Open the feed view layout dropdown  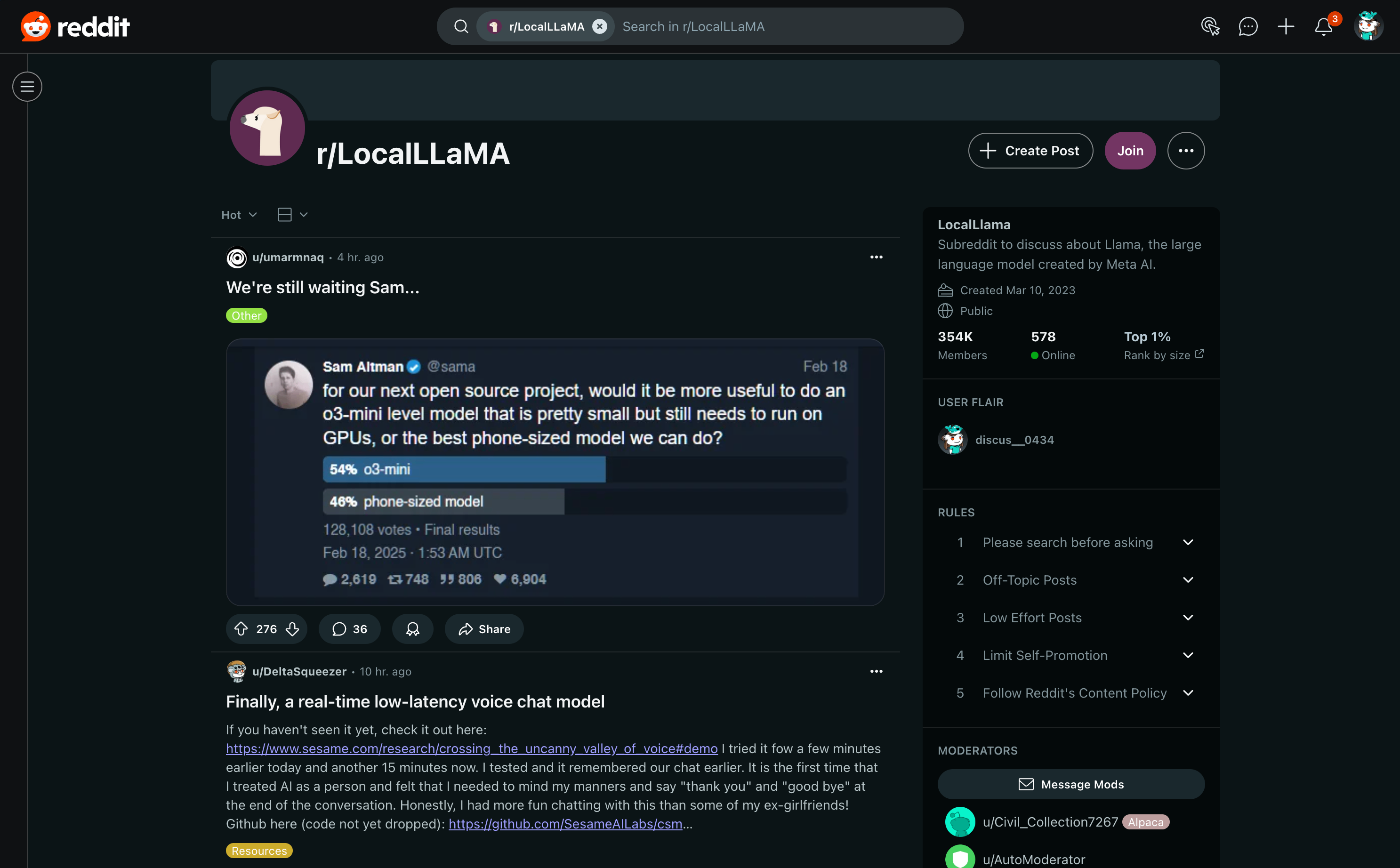(x=292, y=215)
